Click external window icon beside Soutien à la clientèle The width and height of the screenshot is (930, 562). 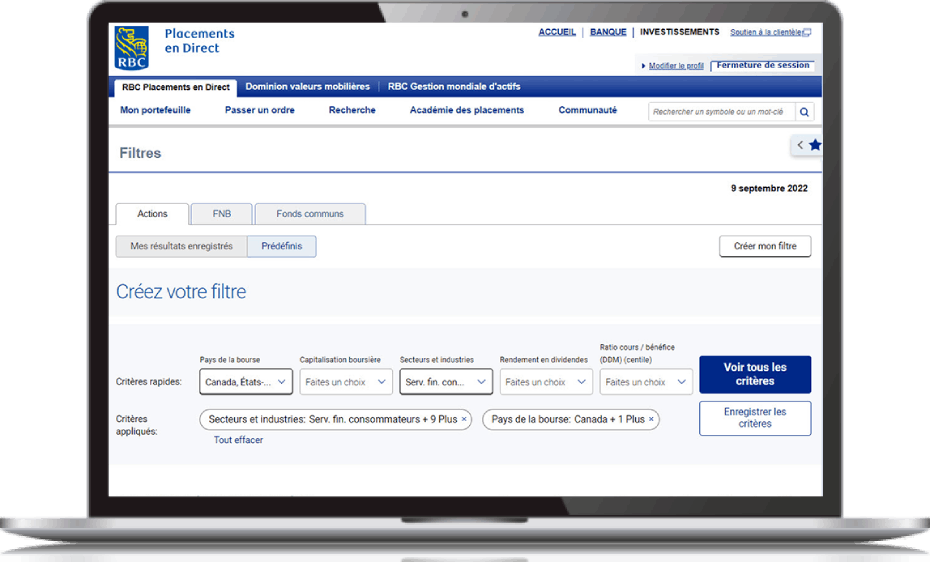(807, 33)
